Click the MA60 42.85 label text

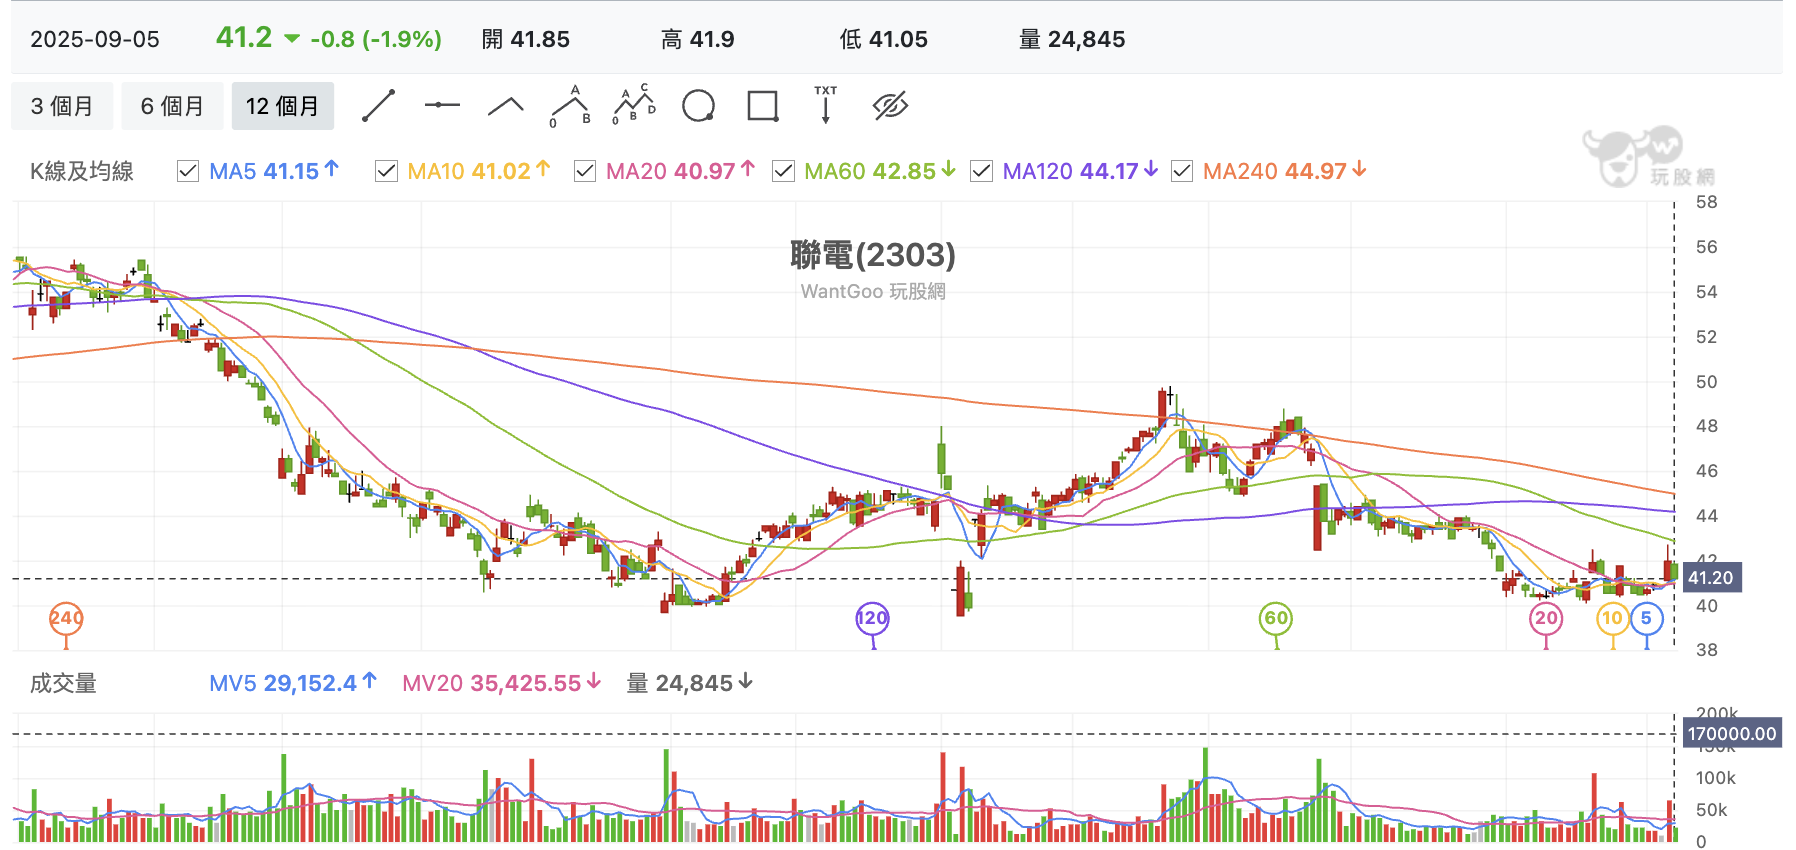pos(870,171)
